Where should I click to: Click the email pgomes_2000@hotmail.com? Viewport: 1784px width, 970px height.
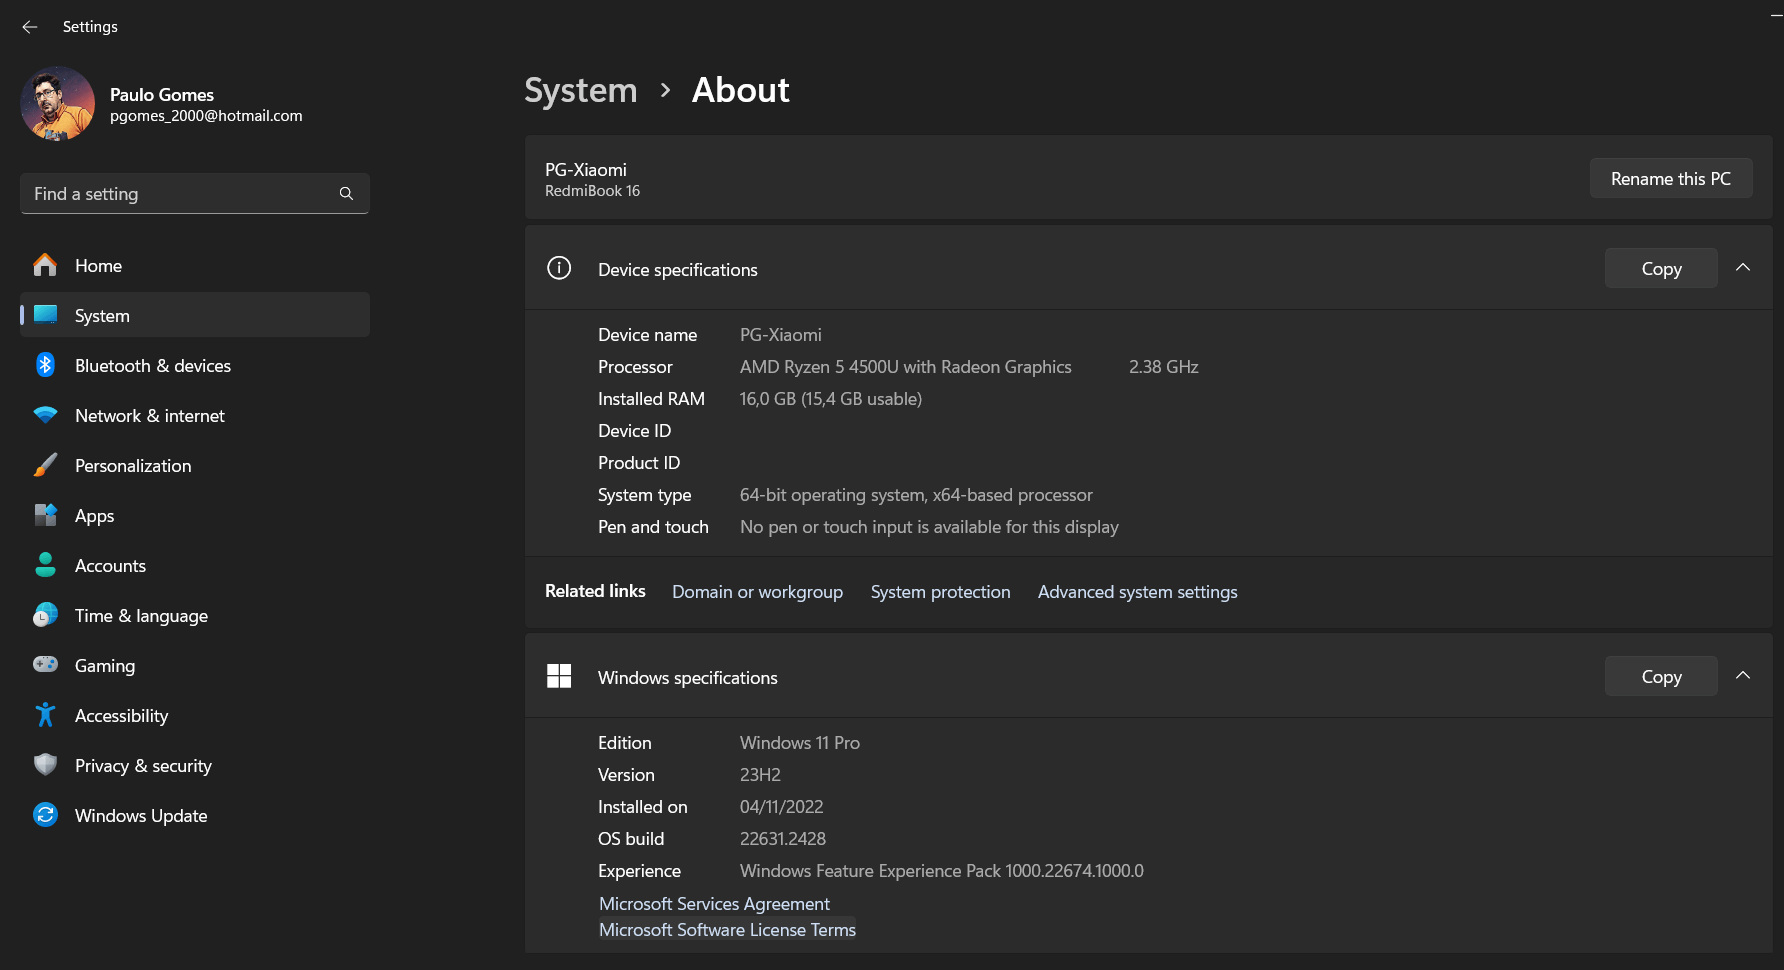point(206,116)
